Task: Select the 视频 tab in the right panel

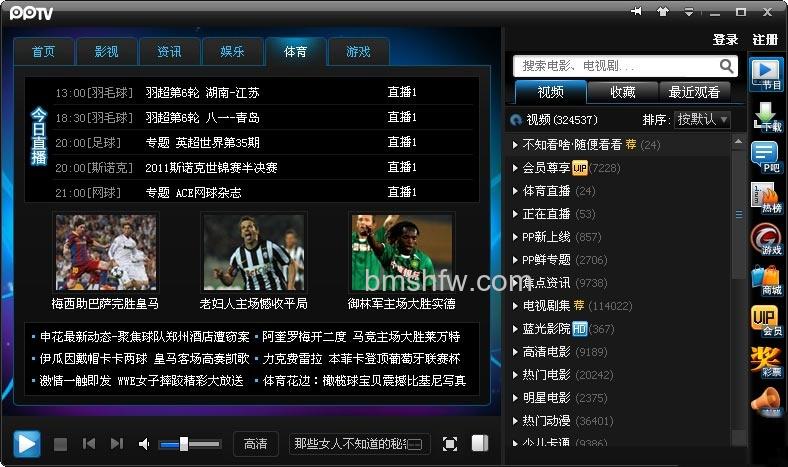Action: [551, 92]
